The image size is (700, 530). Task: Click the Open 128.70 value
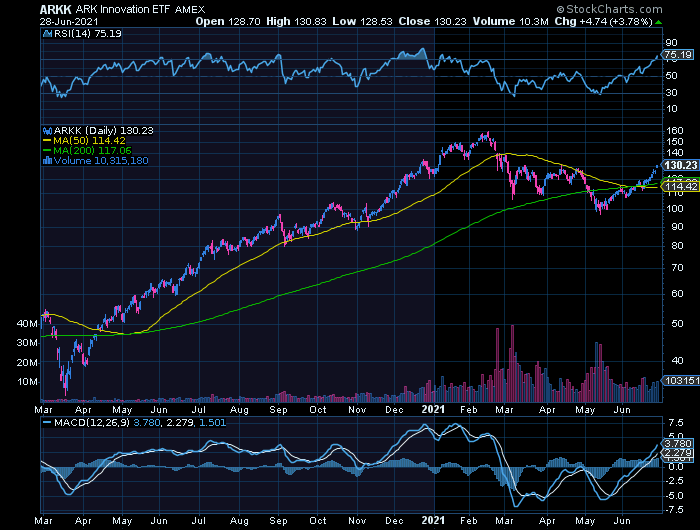228,21
